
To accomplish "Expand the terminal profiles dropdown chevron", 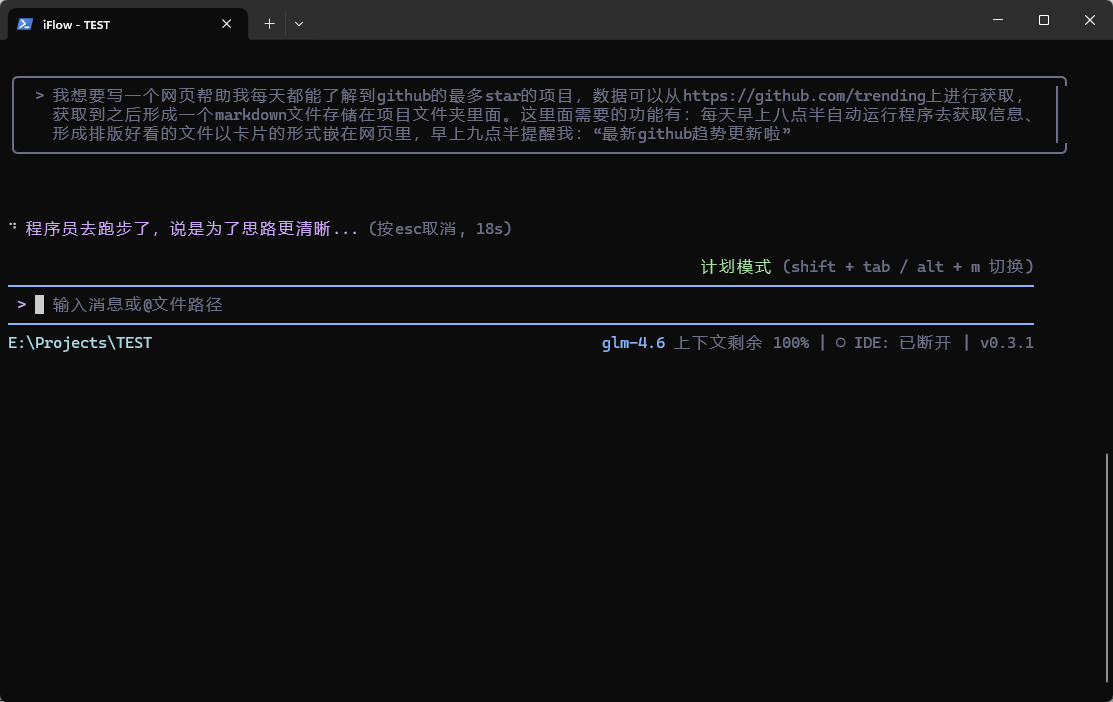I will coord(298,24).
